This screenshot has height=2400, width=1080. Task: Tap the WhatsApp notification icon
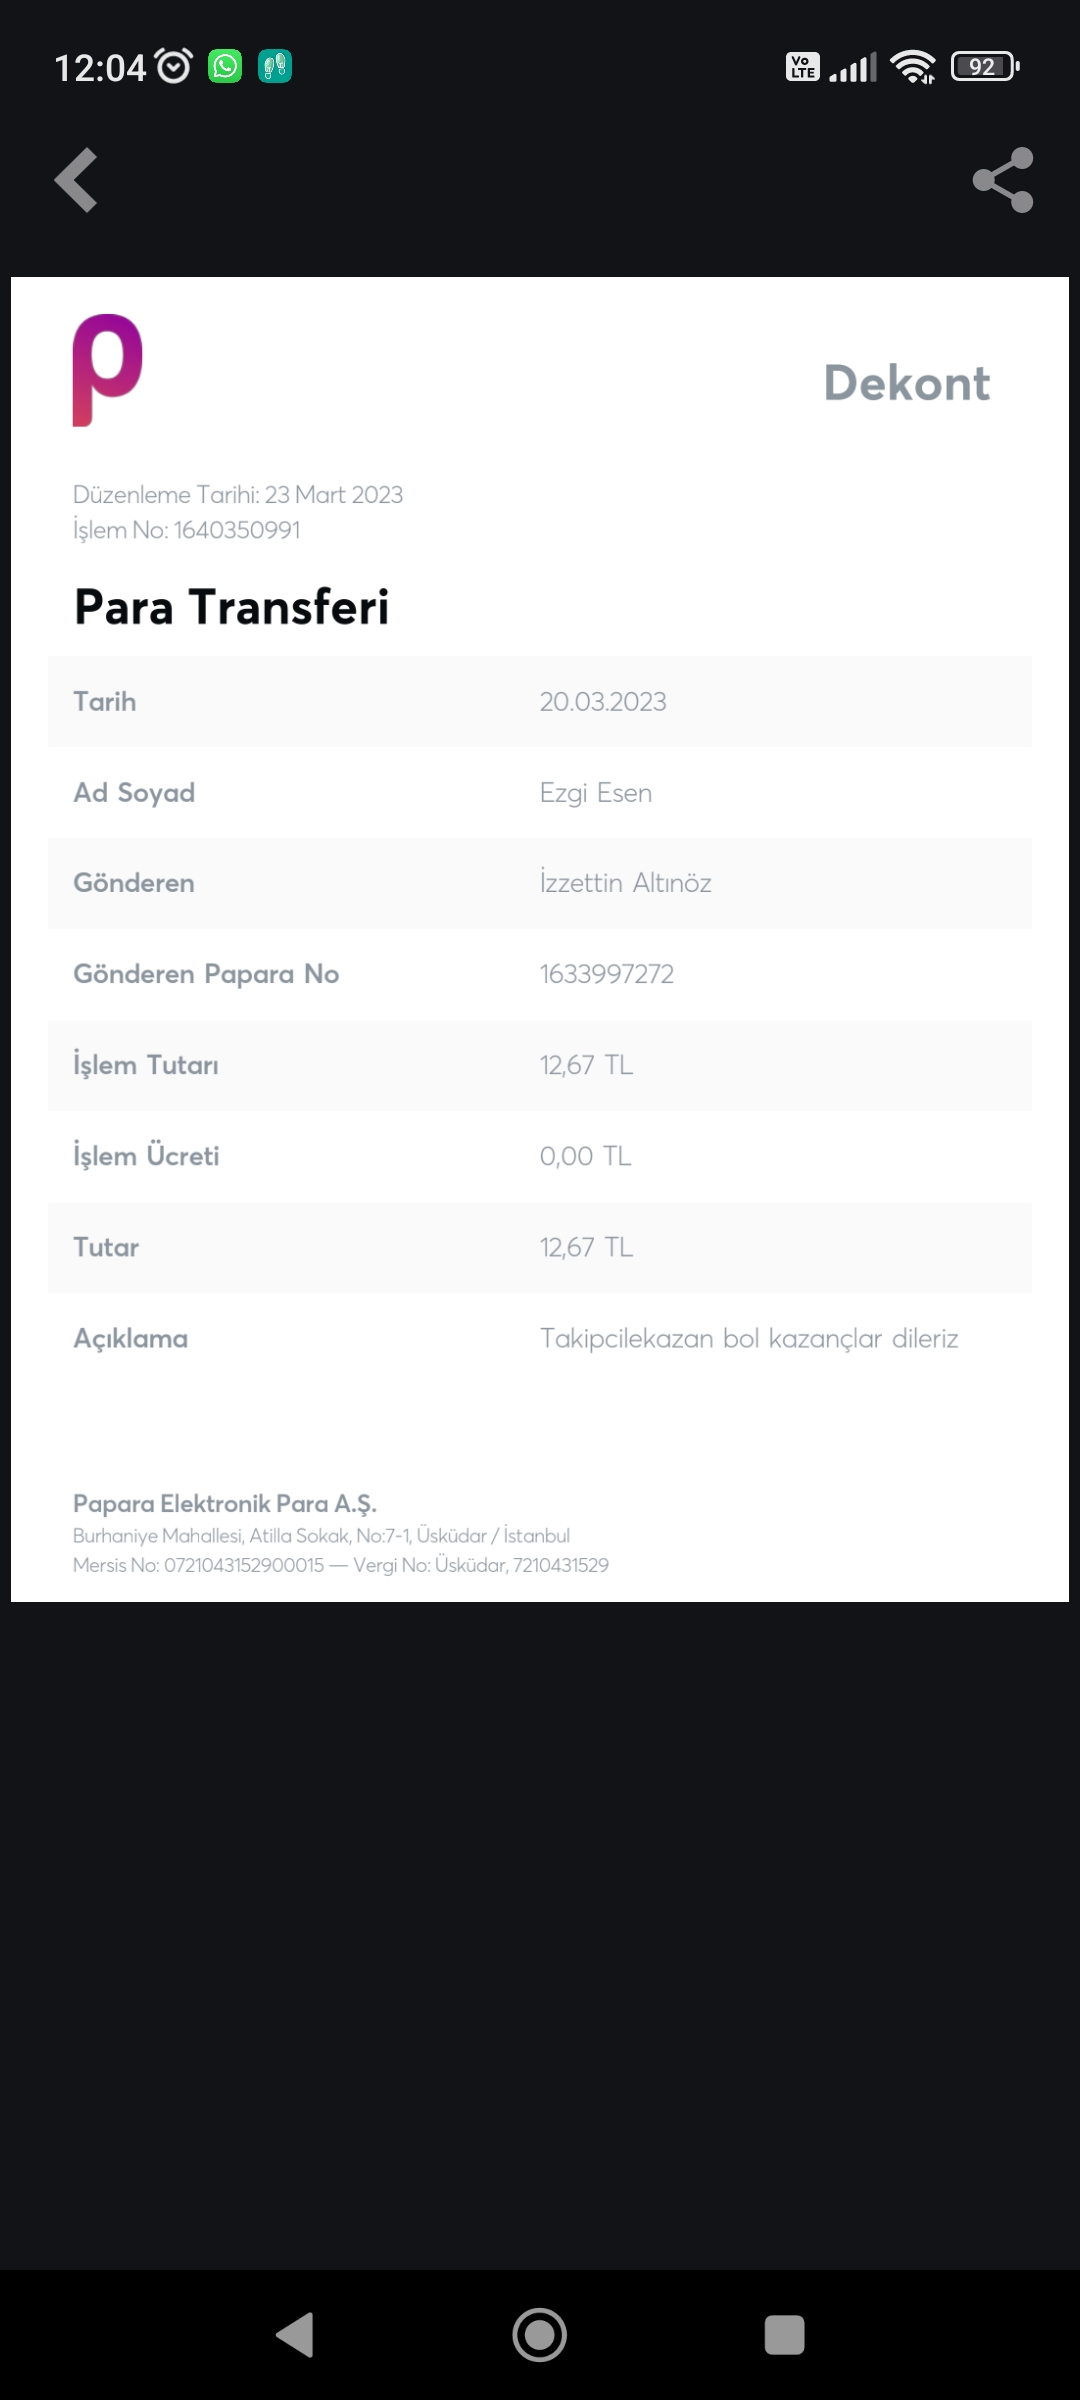(225, 66)
